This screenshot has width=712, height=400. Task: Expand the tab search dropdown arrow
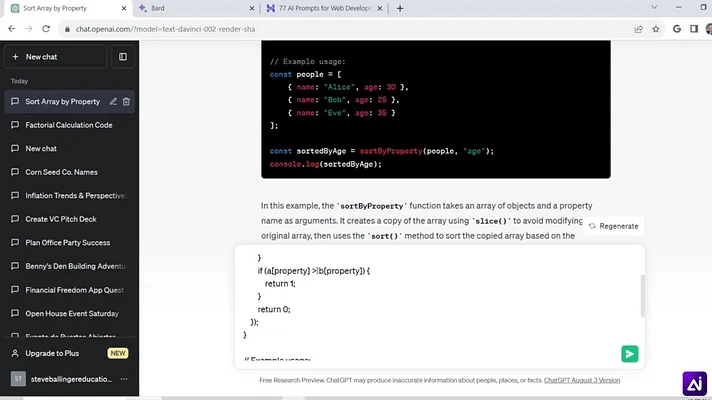pos(654,8)
